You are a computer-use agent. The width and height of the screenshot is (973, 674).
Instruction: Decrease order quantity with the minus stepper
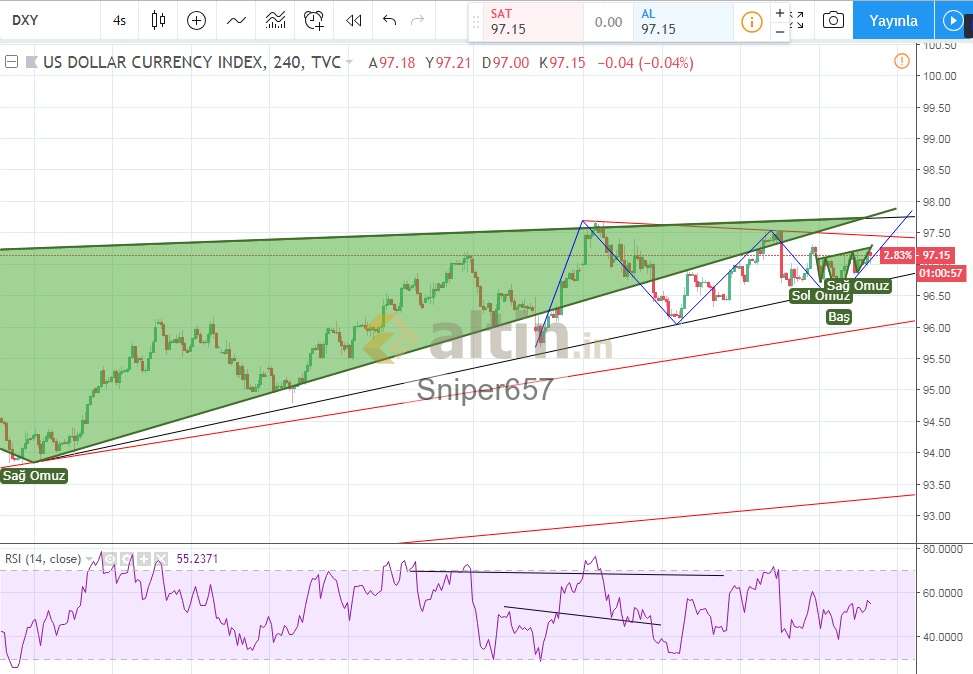[780, 31]
